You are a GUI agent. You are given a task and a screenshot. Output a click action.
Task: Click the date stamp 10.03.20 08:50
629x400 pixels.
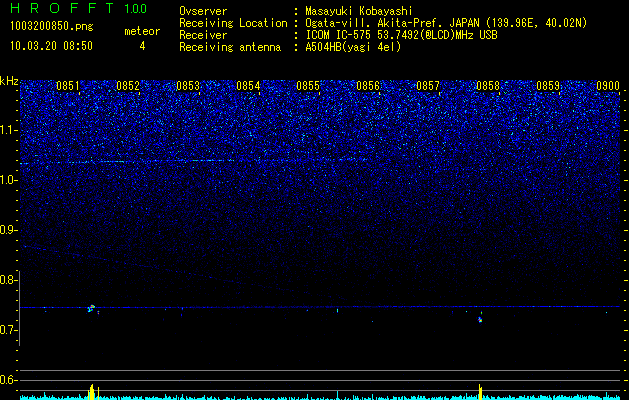point(51,46)
